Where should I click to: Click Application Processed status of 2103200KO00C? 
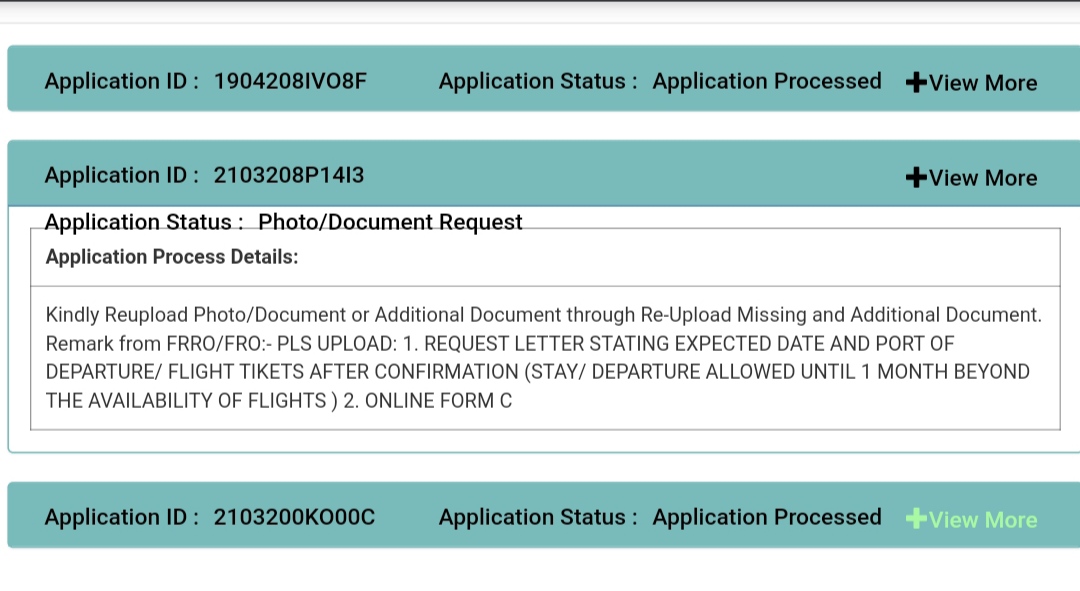pyautogui.click(x=767, y=518)
